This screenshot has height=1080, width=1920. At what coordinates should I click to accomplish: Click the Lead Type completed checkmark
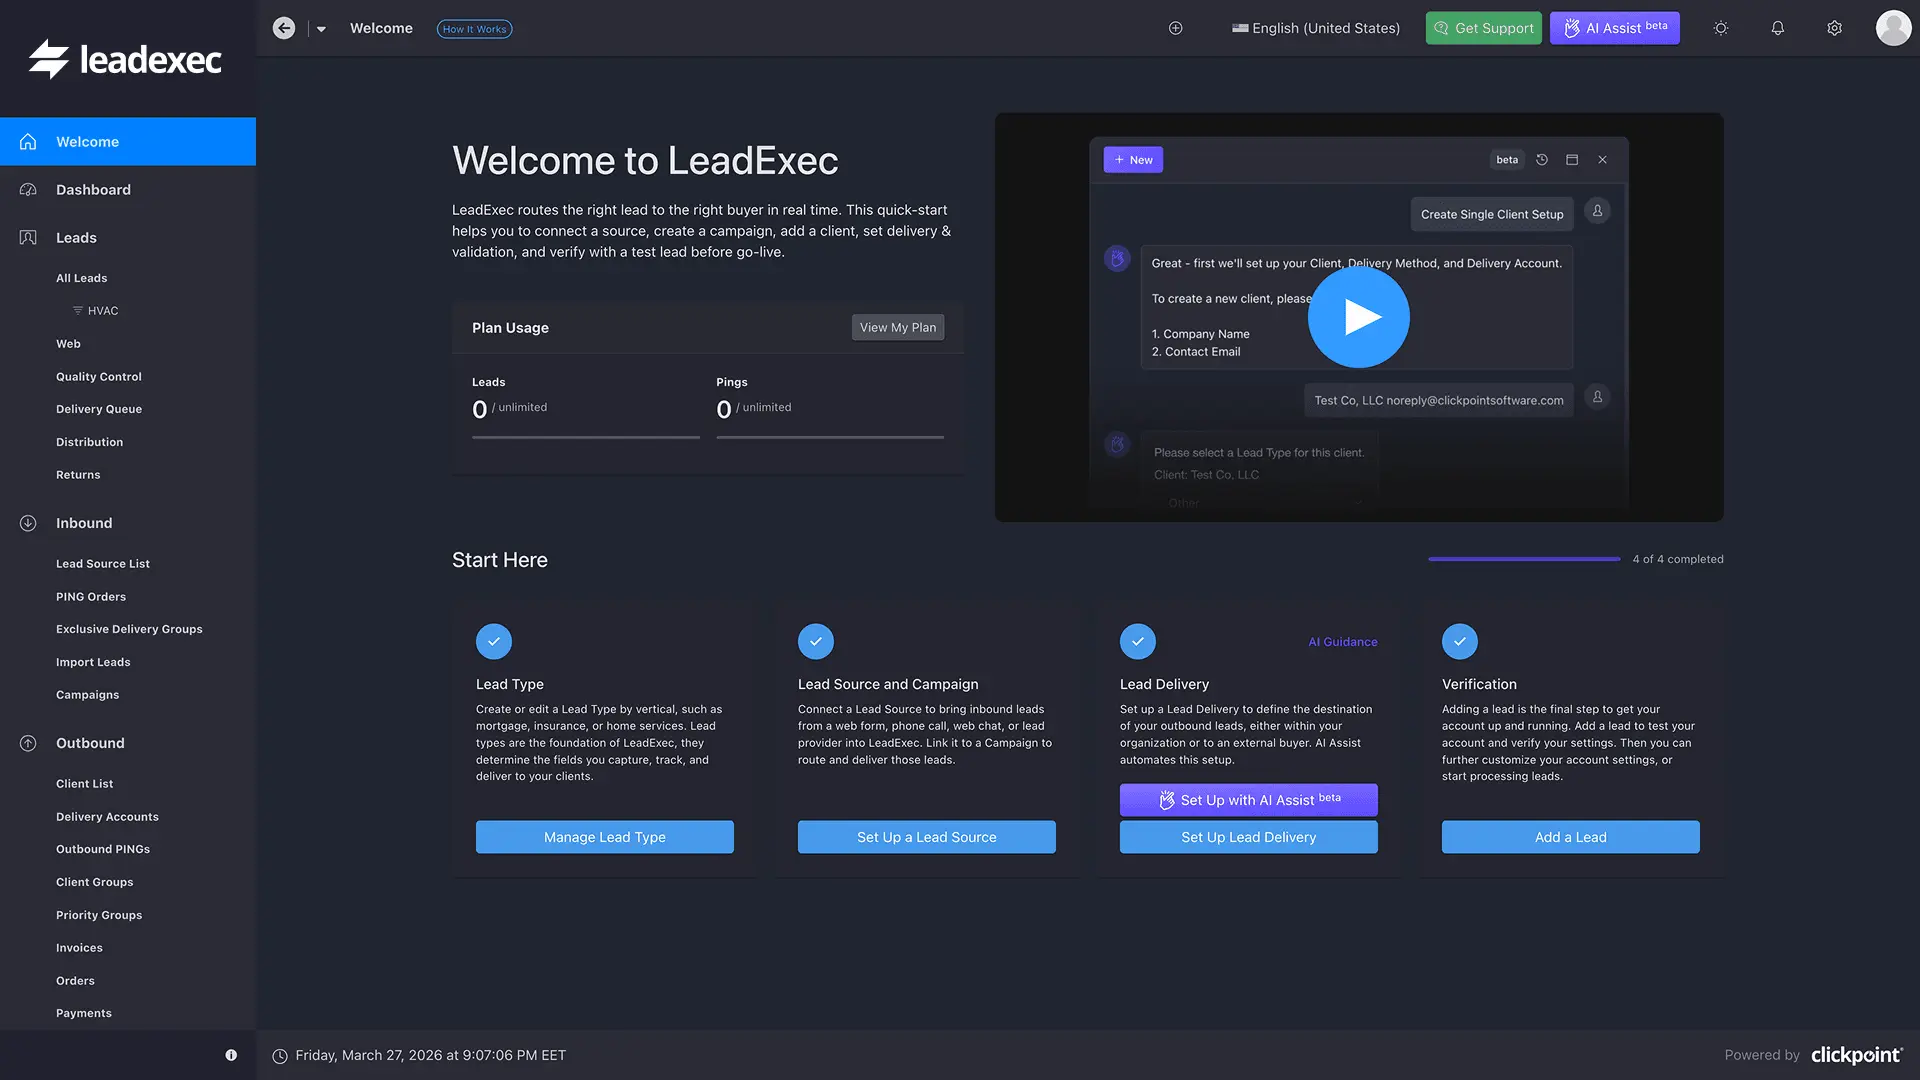[494, 641]
